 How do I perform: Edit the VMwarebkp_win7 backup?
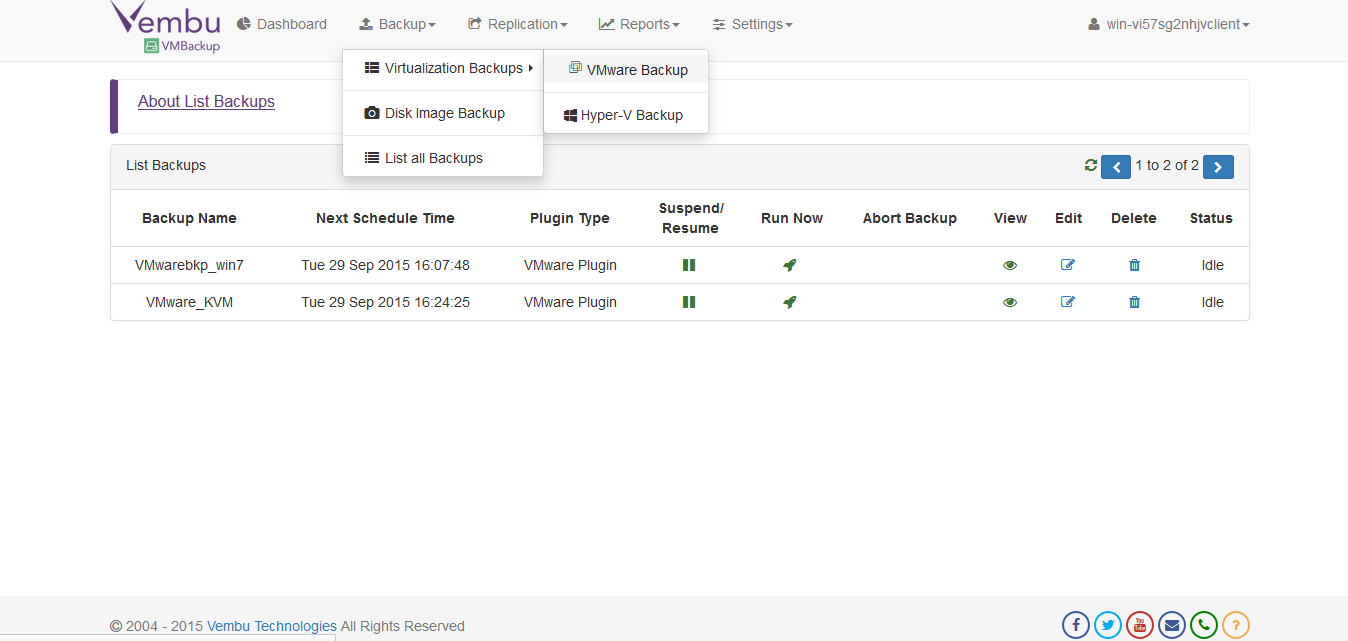[x=1068, y=265]
